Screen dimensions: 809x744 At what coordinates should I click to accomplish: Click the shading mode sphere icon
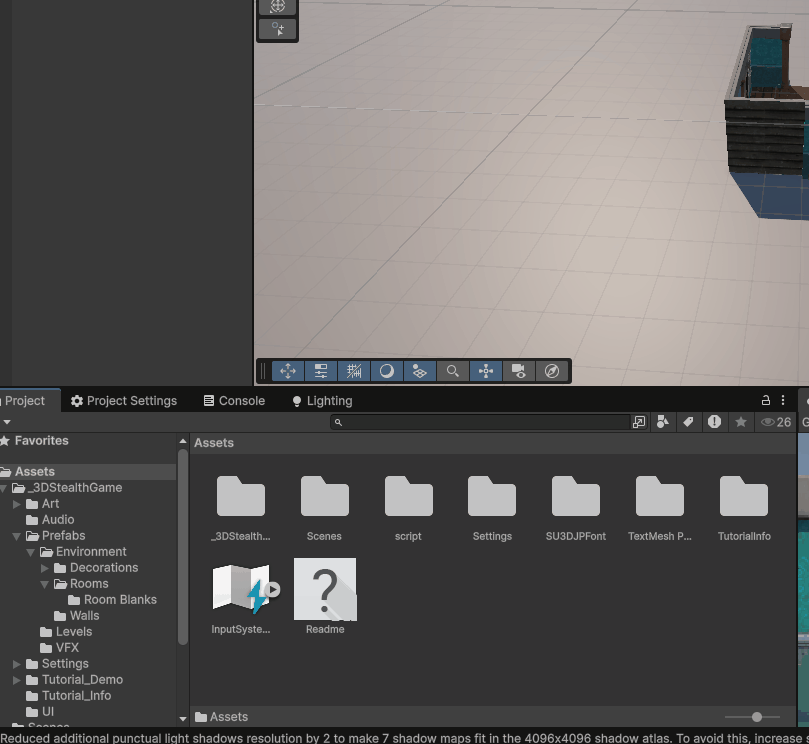coord(387,371)
